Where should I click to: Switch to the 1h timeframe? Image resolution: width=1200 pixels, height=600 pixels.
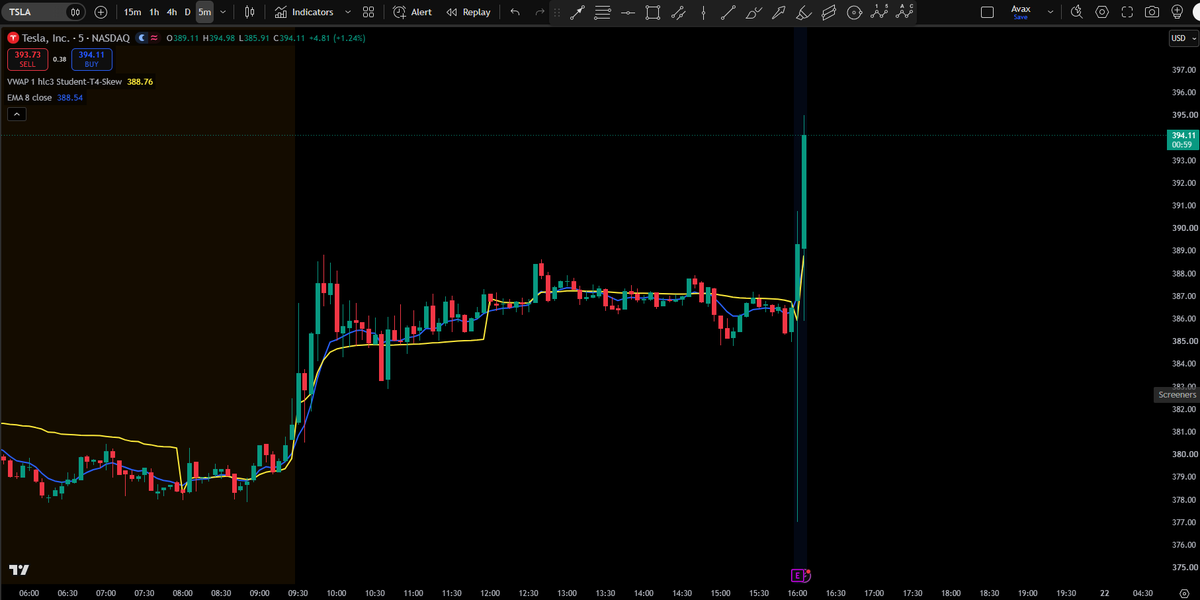pos(154,12)
